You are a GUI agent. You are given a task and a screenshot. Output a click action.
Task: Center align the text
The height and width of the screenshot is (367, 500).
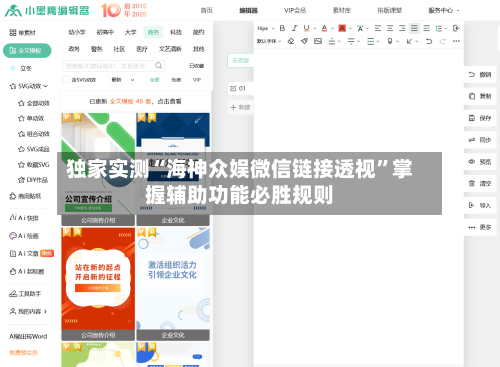tap(390, 28)
